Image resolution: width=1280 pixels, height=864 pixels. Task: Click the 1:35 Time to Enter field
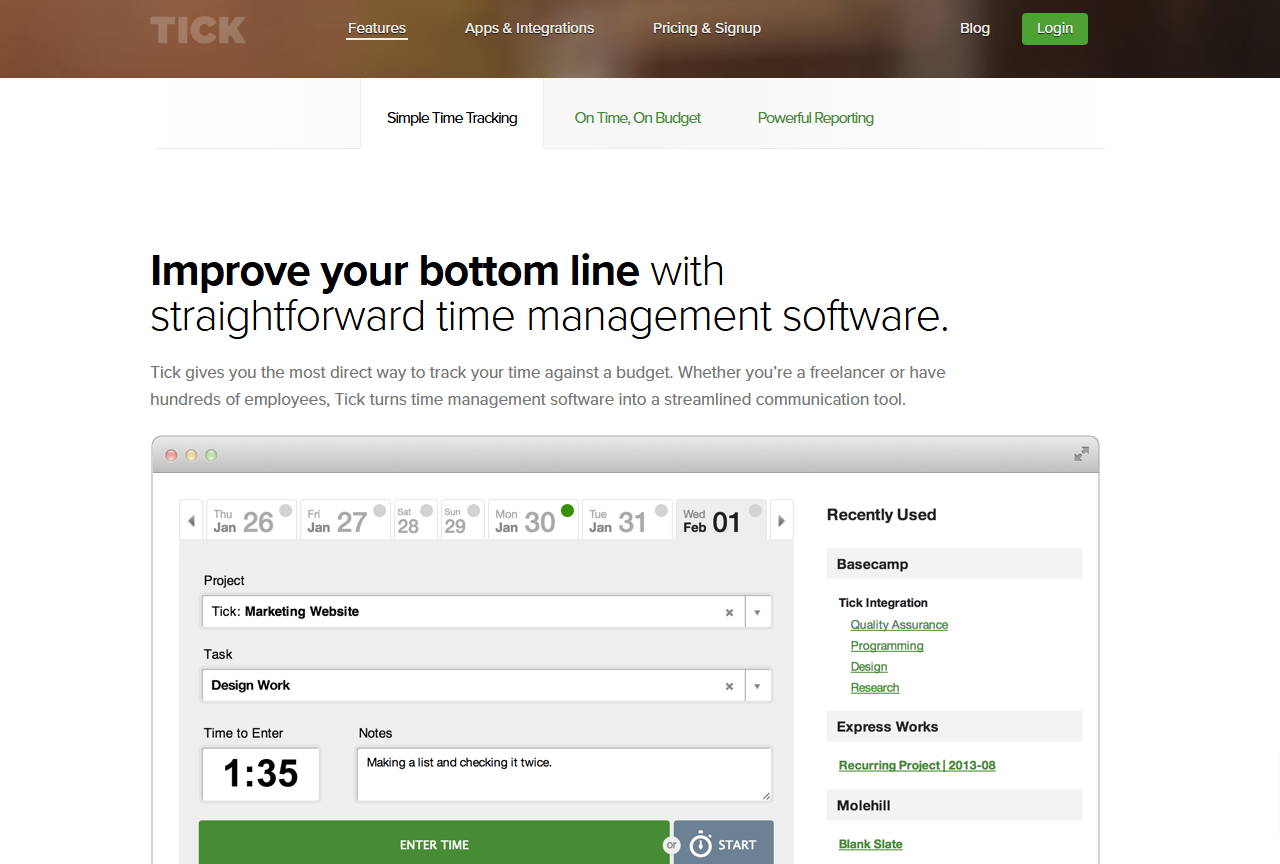[x=261, y=774]
